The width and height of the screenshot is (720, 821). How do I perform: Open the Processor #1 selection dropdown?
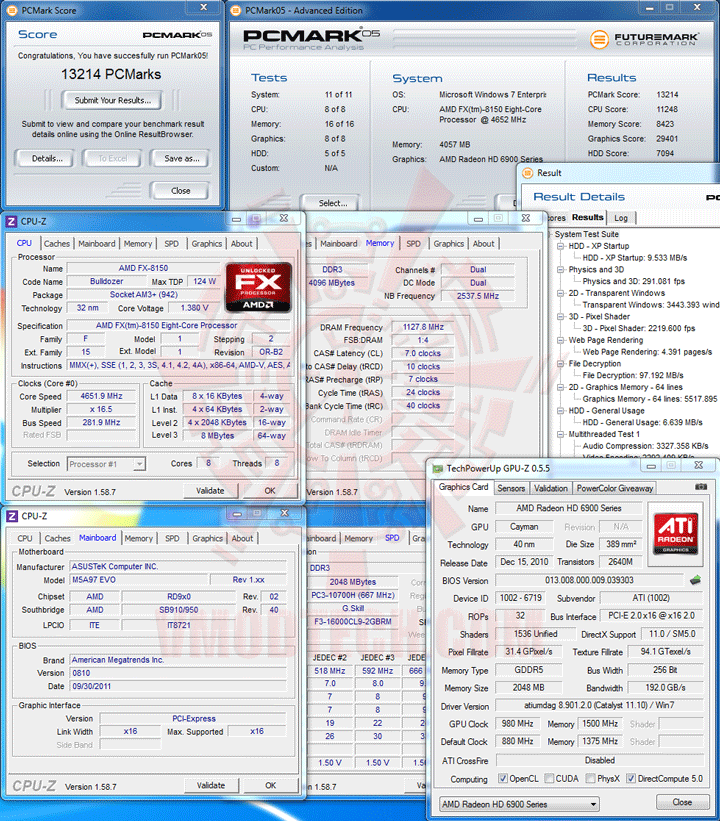pos(106,464)
